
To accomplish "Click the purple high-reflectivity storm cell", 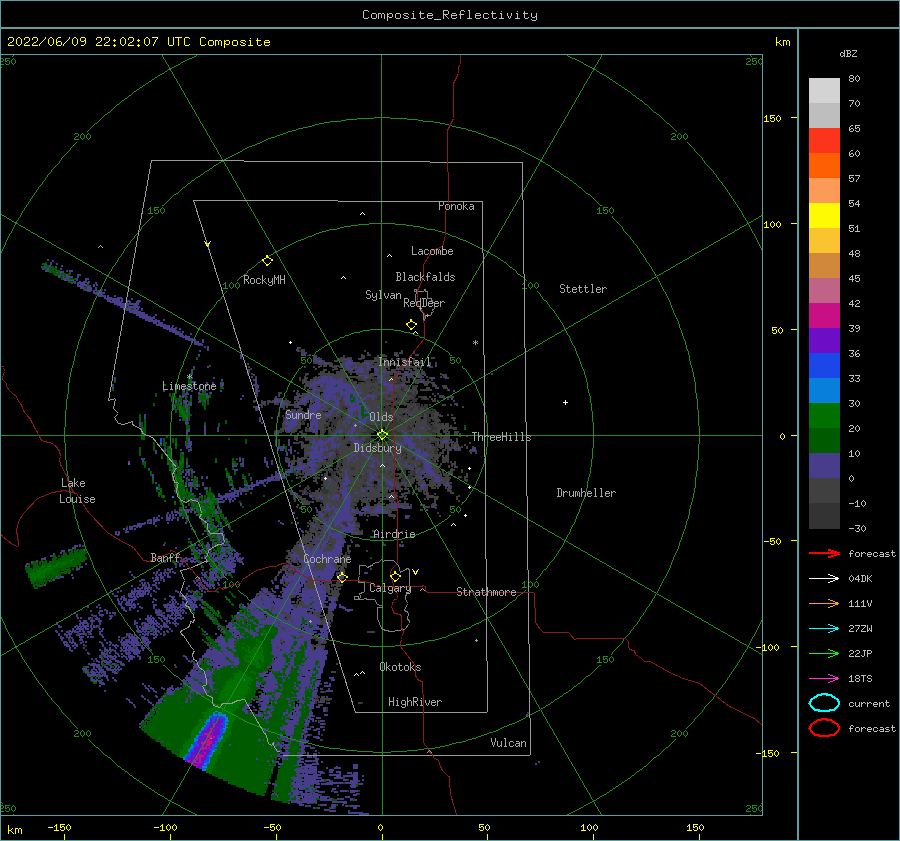I will (205, 739).
